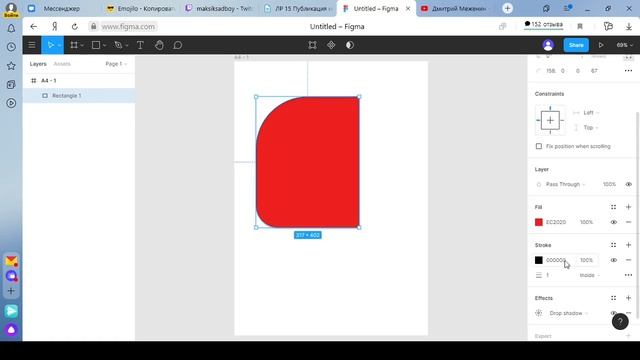
Task: Switch to the maksiksadboy Twitch browser tab
Action: (x=220, y=8)
